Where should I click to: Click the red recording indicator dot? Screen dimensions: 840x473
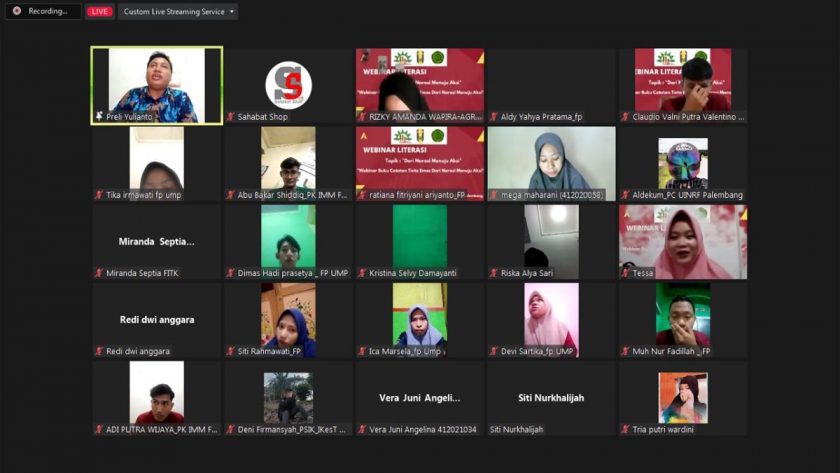[16, 11]
